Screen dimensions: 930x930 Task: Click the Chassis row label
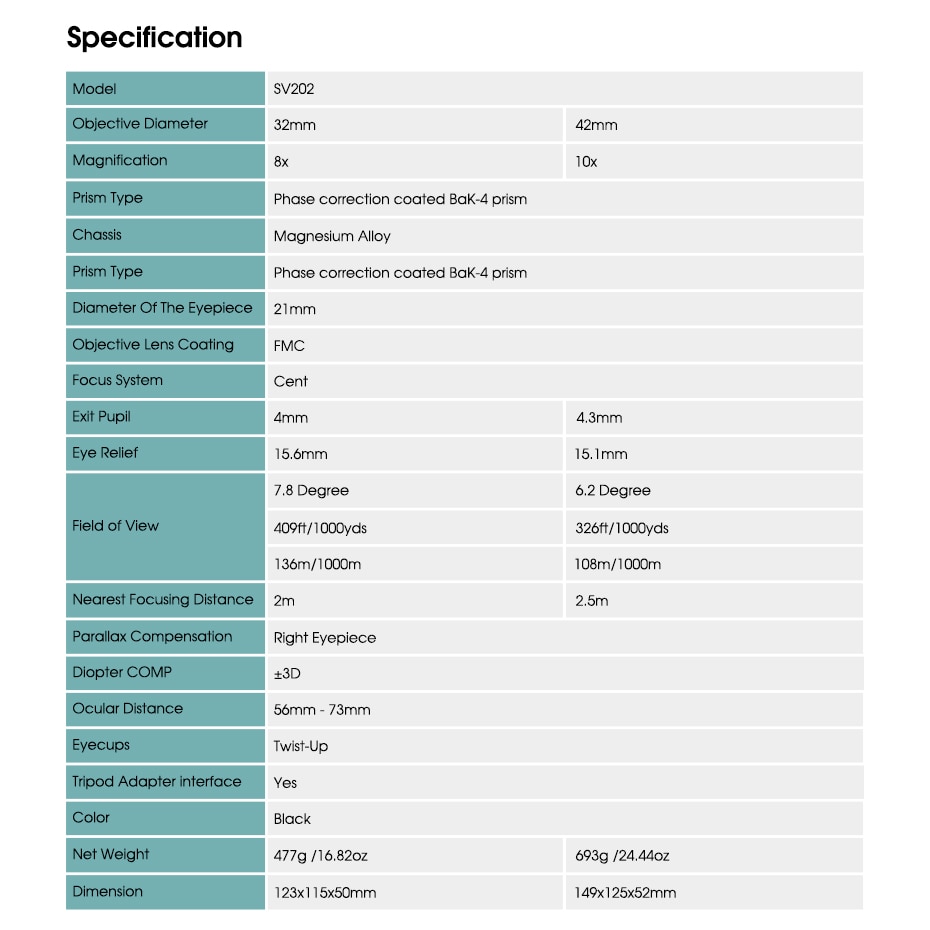click(165, 235)
